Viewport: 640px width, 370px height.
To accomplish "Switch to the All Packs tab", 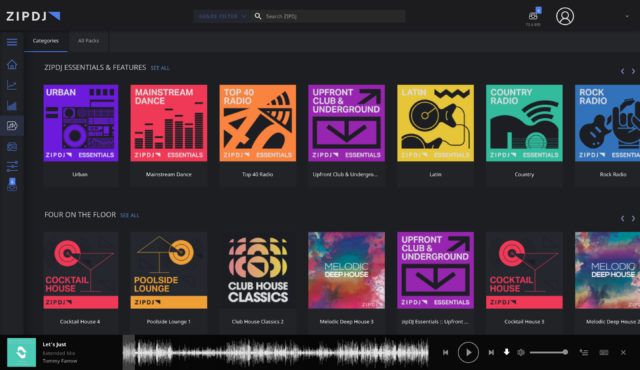I will 89,41.
